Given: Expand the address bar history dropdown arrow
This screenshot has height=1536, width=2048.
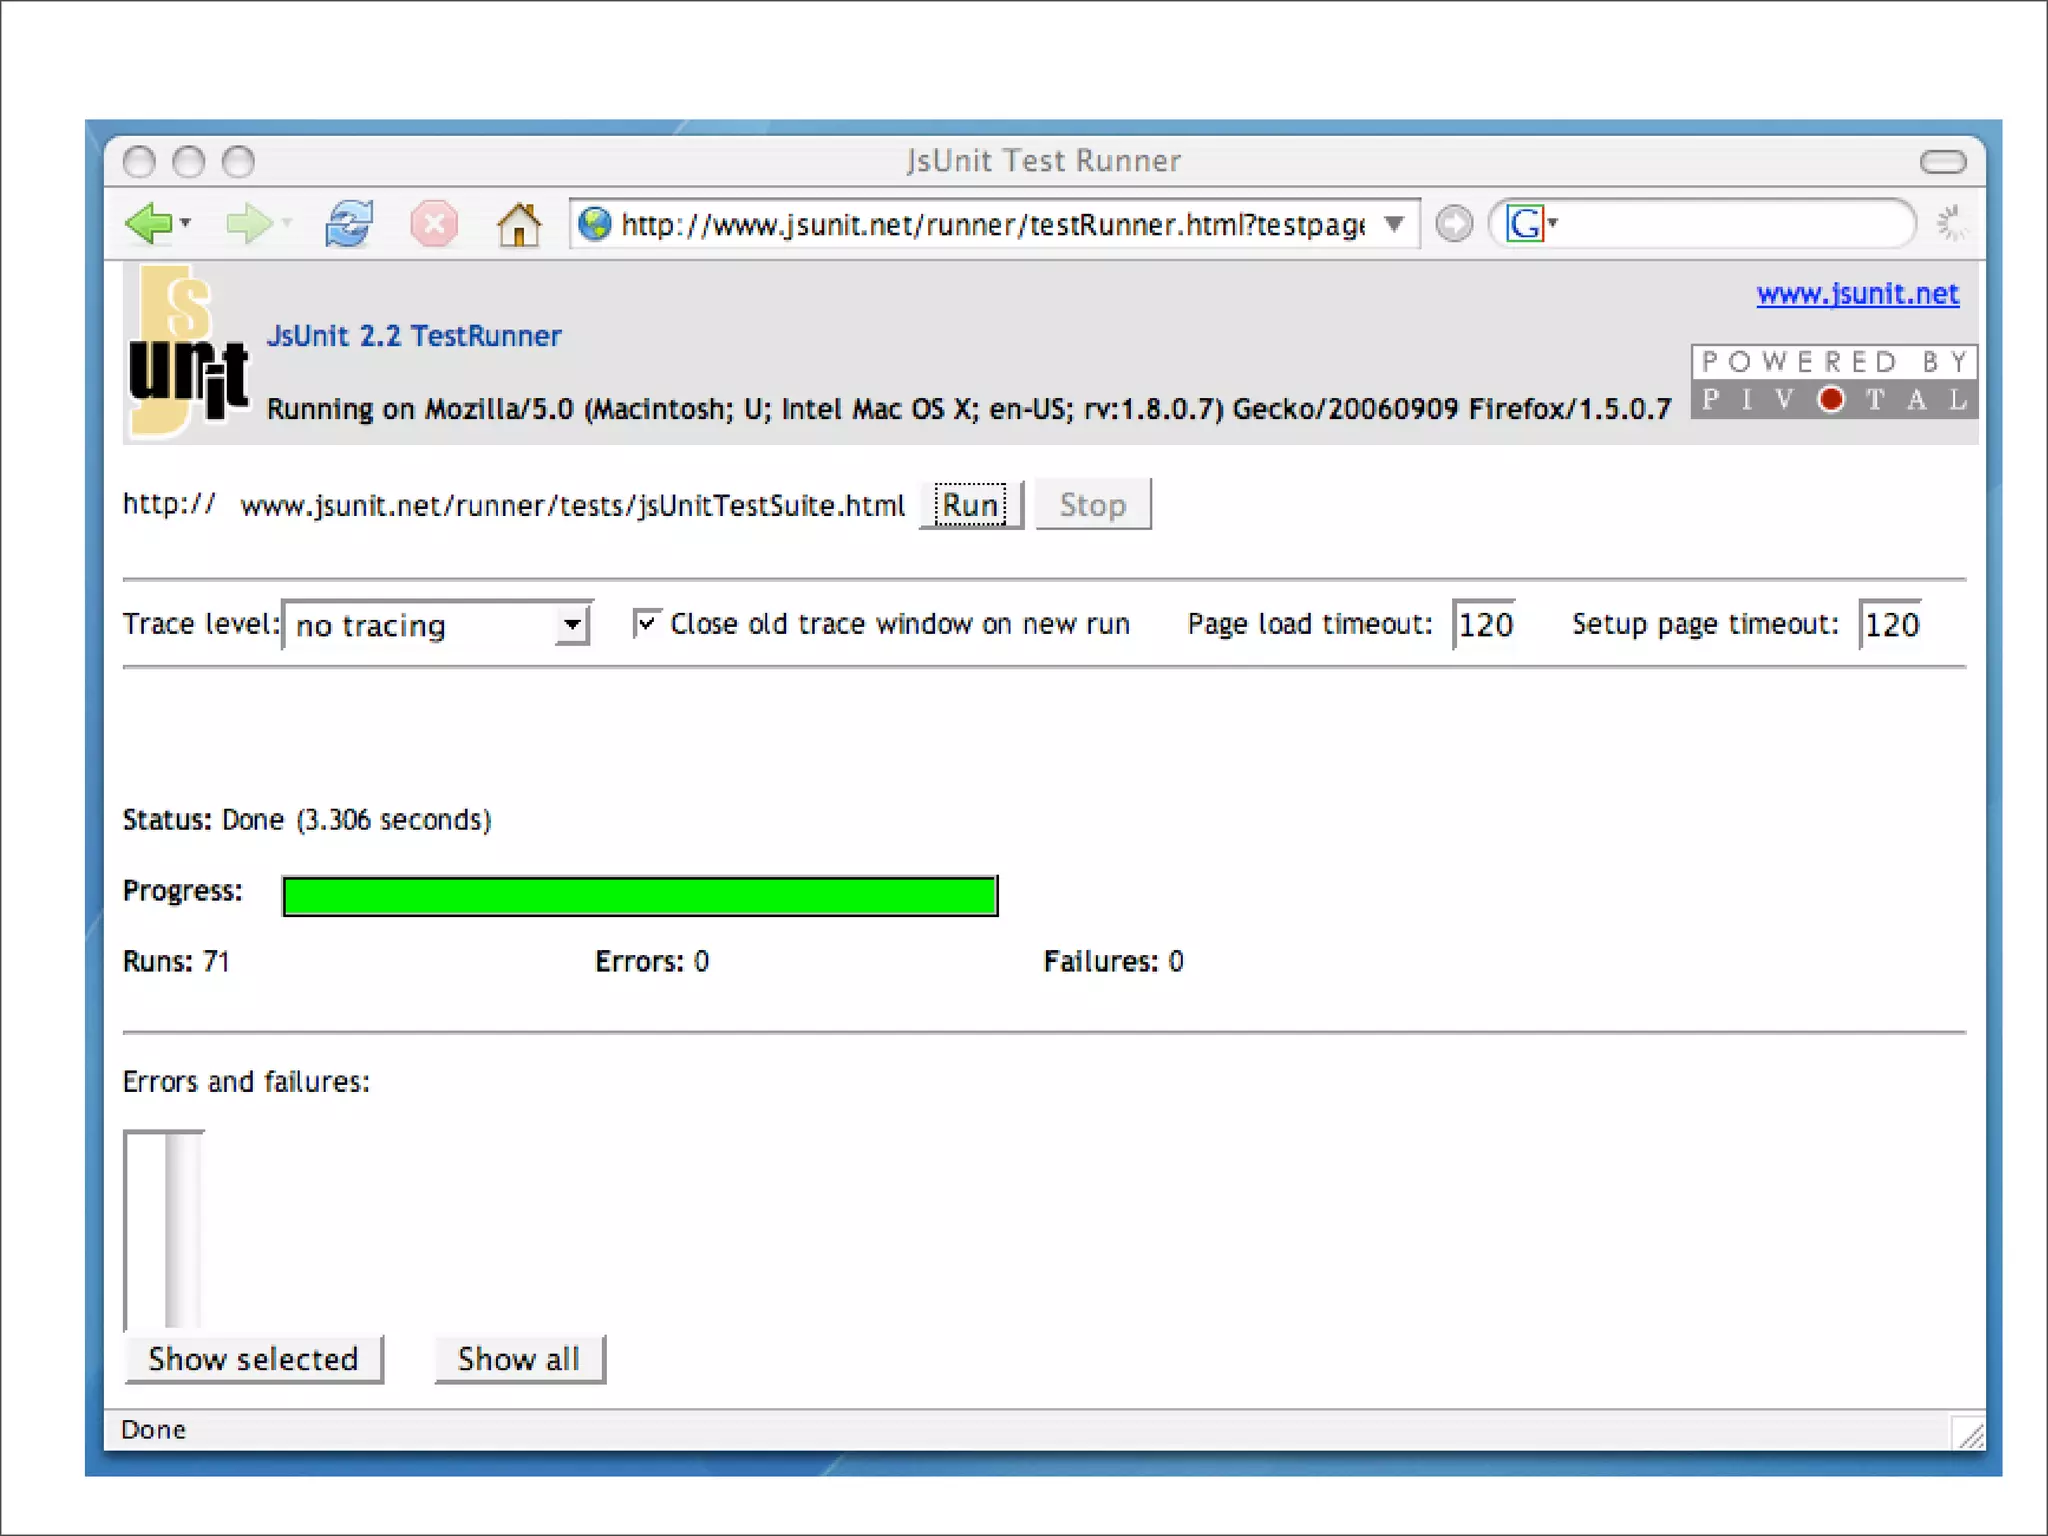Looking at the screenshot, I should pyautogui.click(x=1394, y=223).
